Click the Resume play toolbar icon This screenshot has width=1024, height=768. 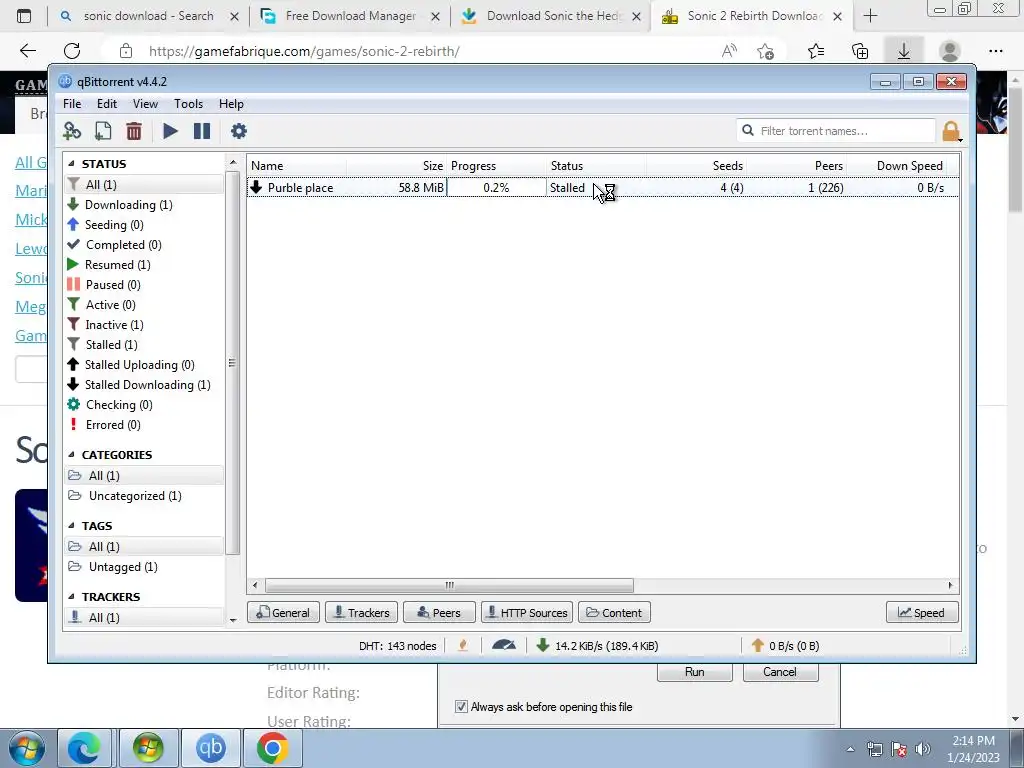coord(170,131)
